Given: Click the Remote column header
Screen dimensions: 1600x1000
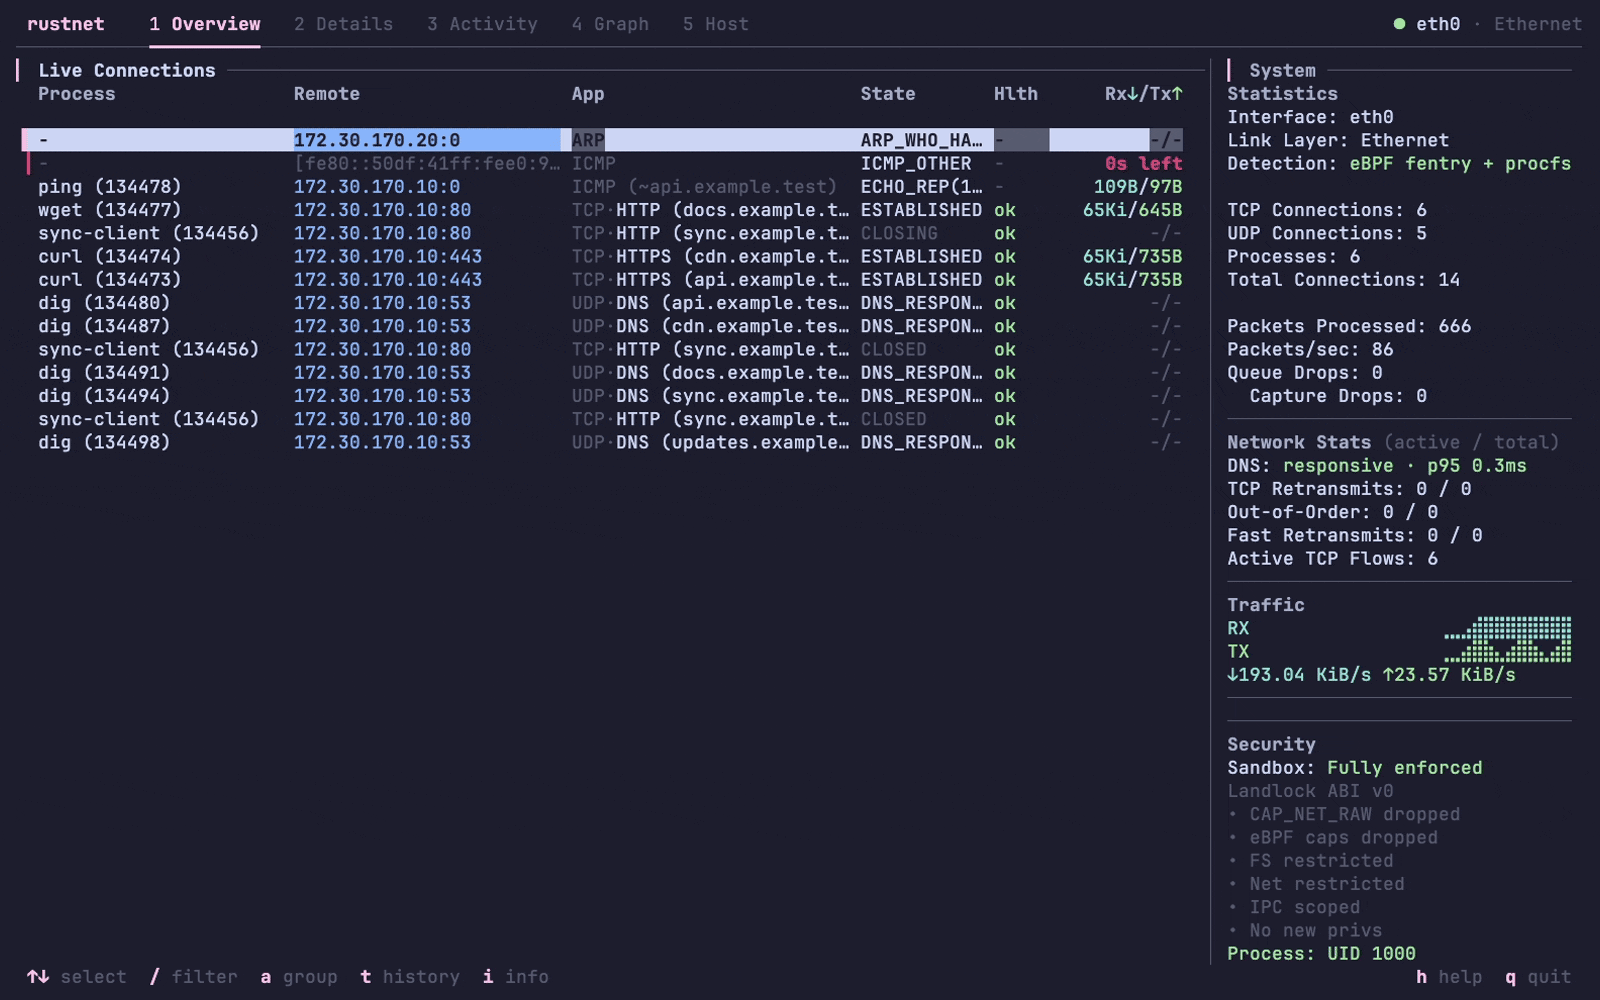Looking at the screenshot, I should [327, 94].
